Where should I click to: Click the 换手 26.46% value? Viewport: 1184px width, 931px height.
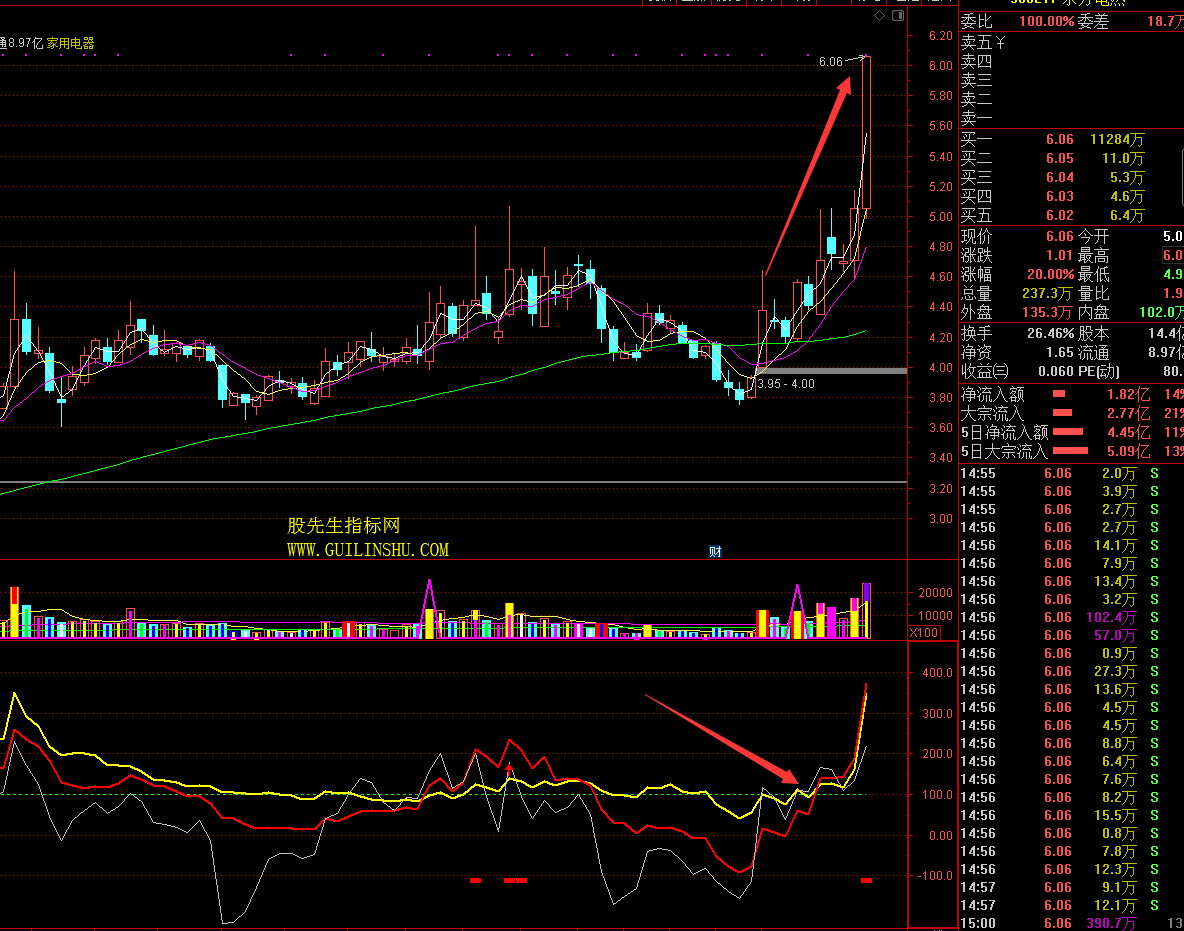[1050, 333]
